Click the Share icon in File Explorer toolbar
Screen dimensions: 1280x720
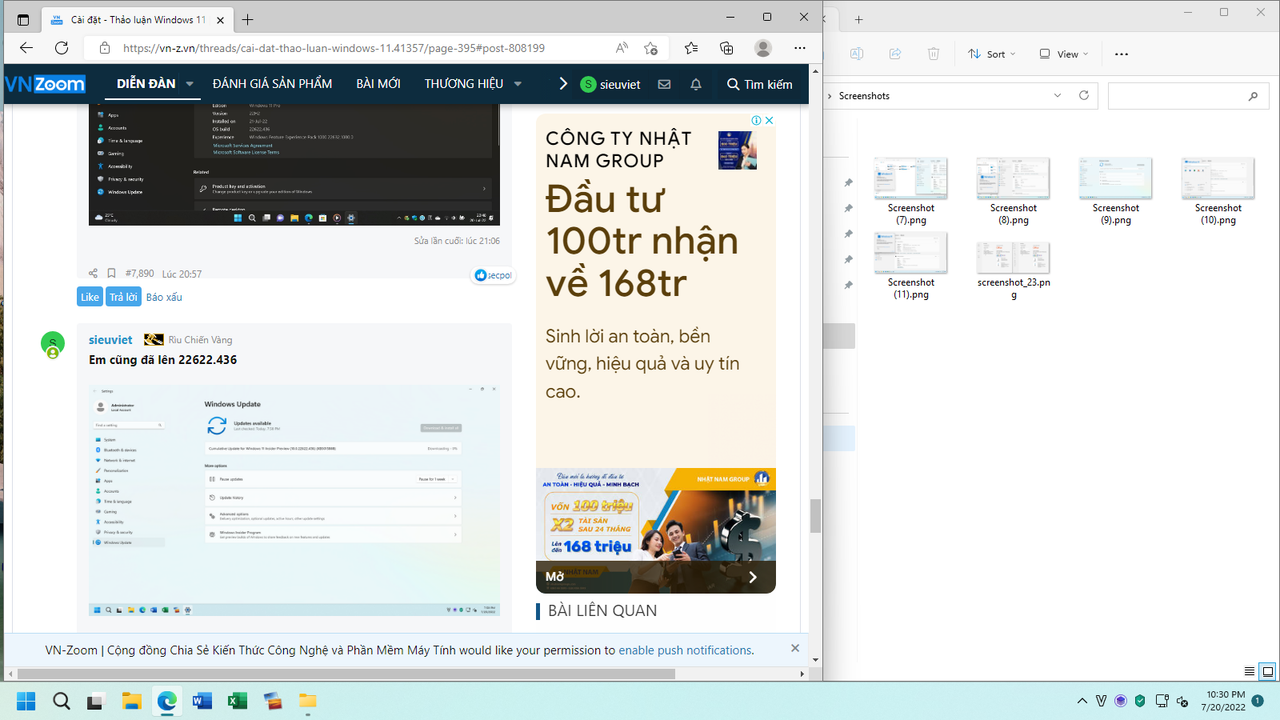895,54
